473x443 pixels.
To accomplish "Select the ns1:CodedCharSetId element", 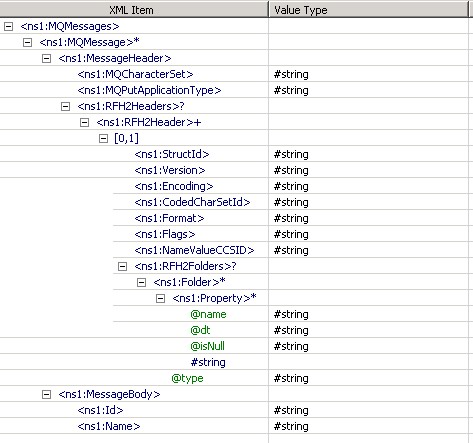I will click(x=192, y=202).
